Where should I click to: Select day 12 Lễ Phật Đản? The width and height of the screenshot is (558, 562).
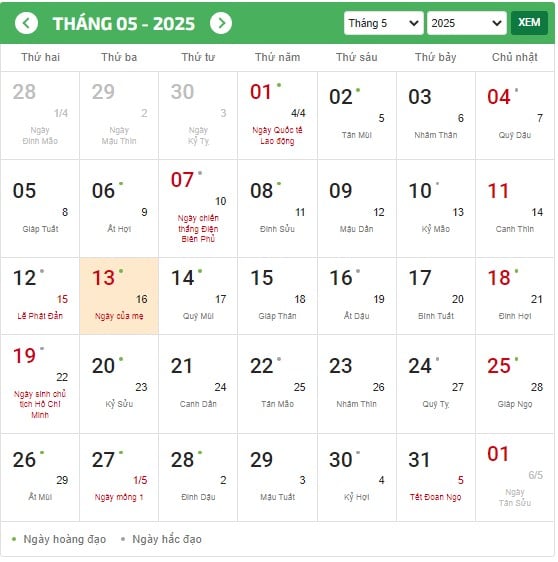(40, 296)
